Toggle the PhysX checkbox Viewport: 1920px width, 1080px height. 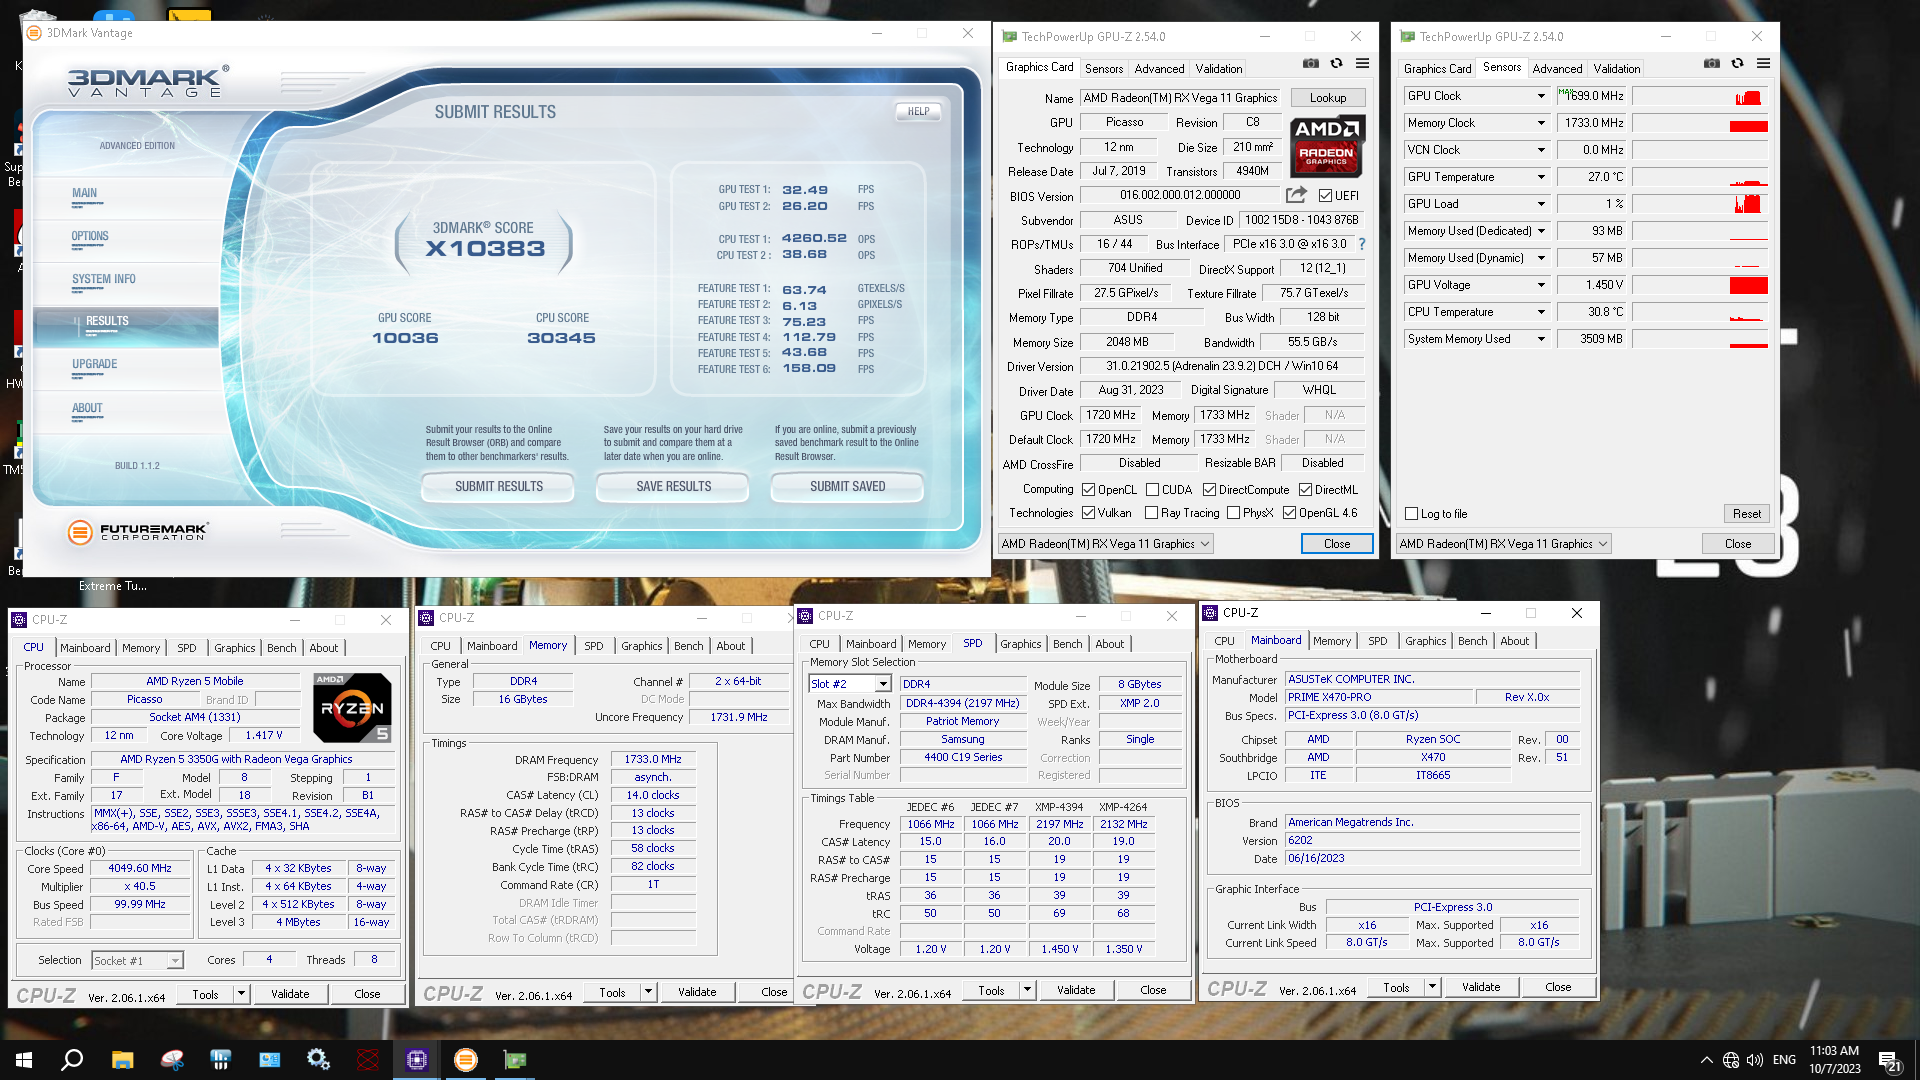[1234, 513]
